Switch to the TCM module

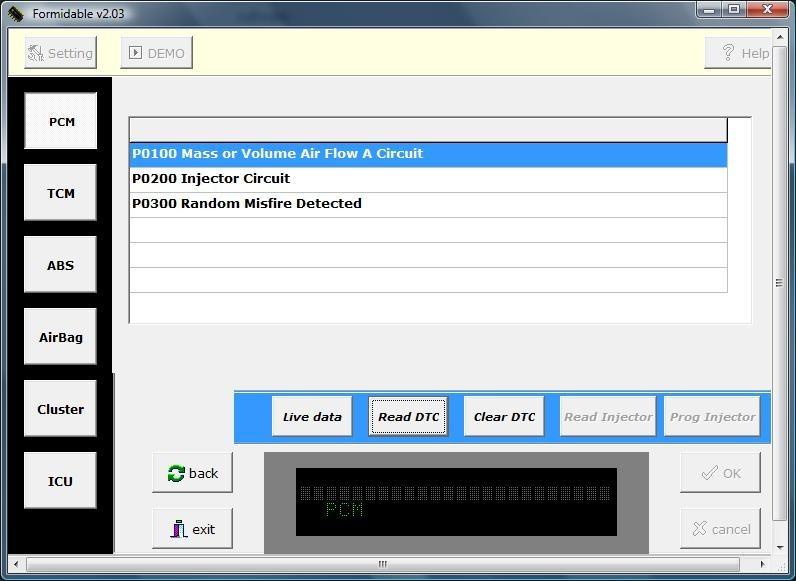61,193
